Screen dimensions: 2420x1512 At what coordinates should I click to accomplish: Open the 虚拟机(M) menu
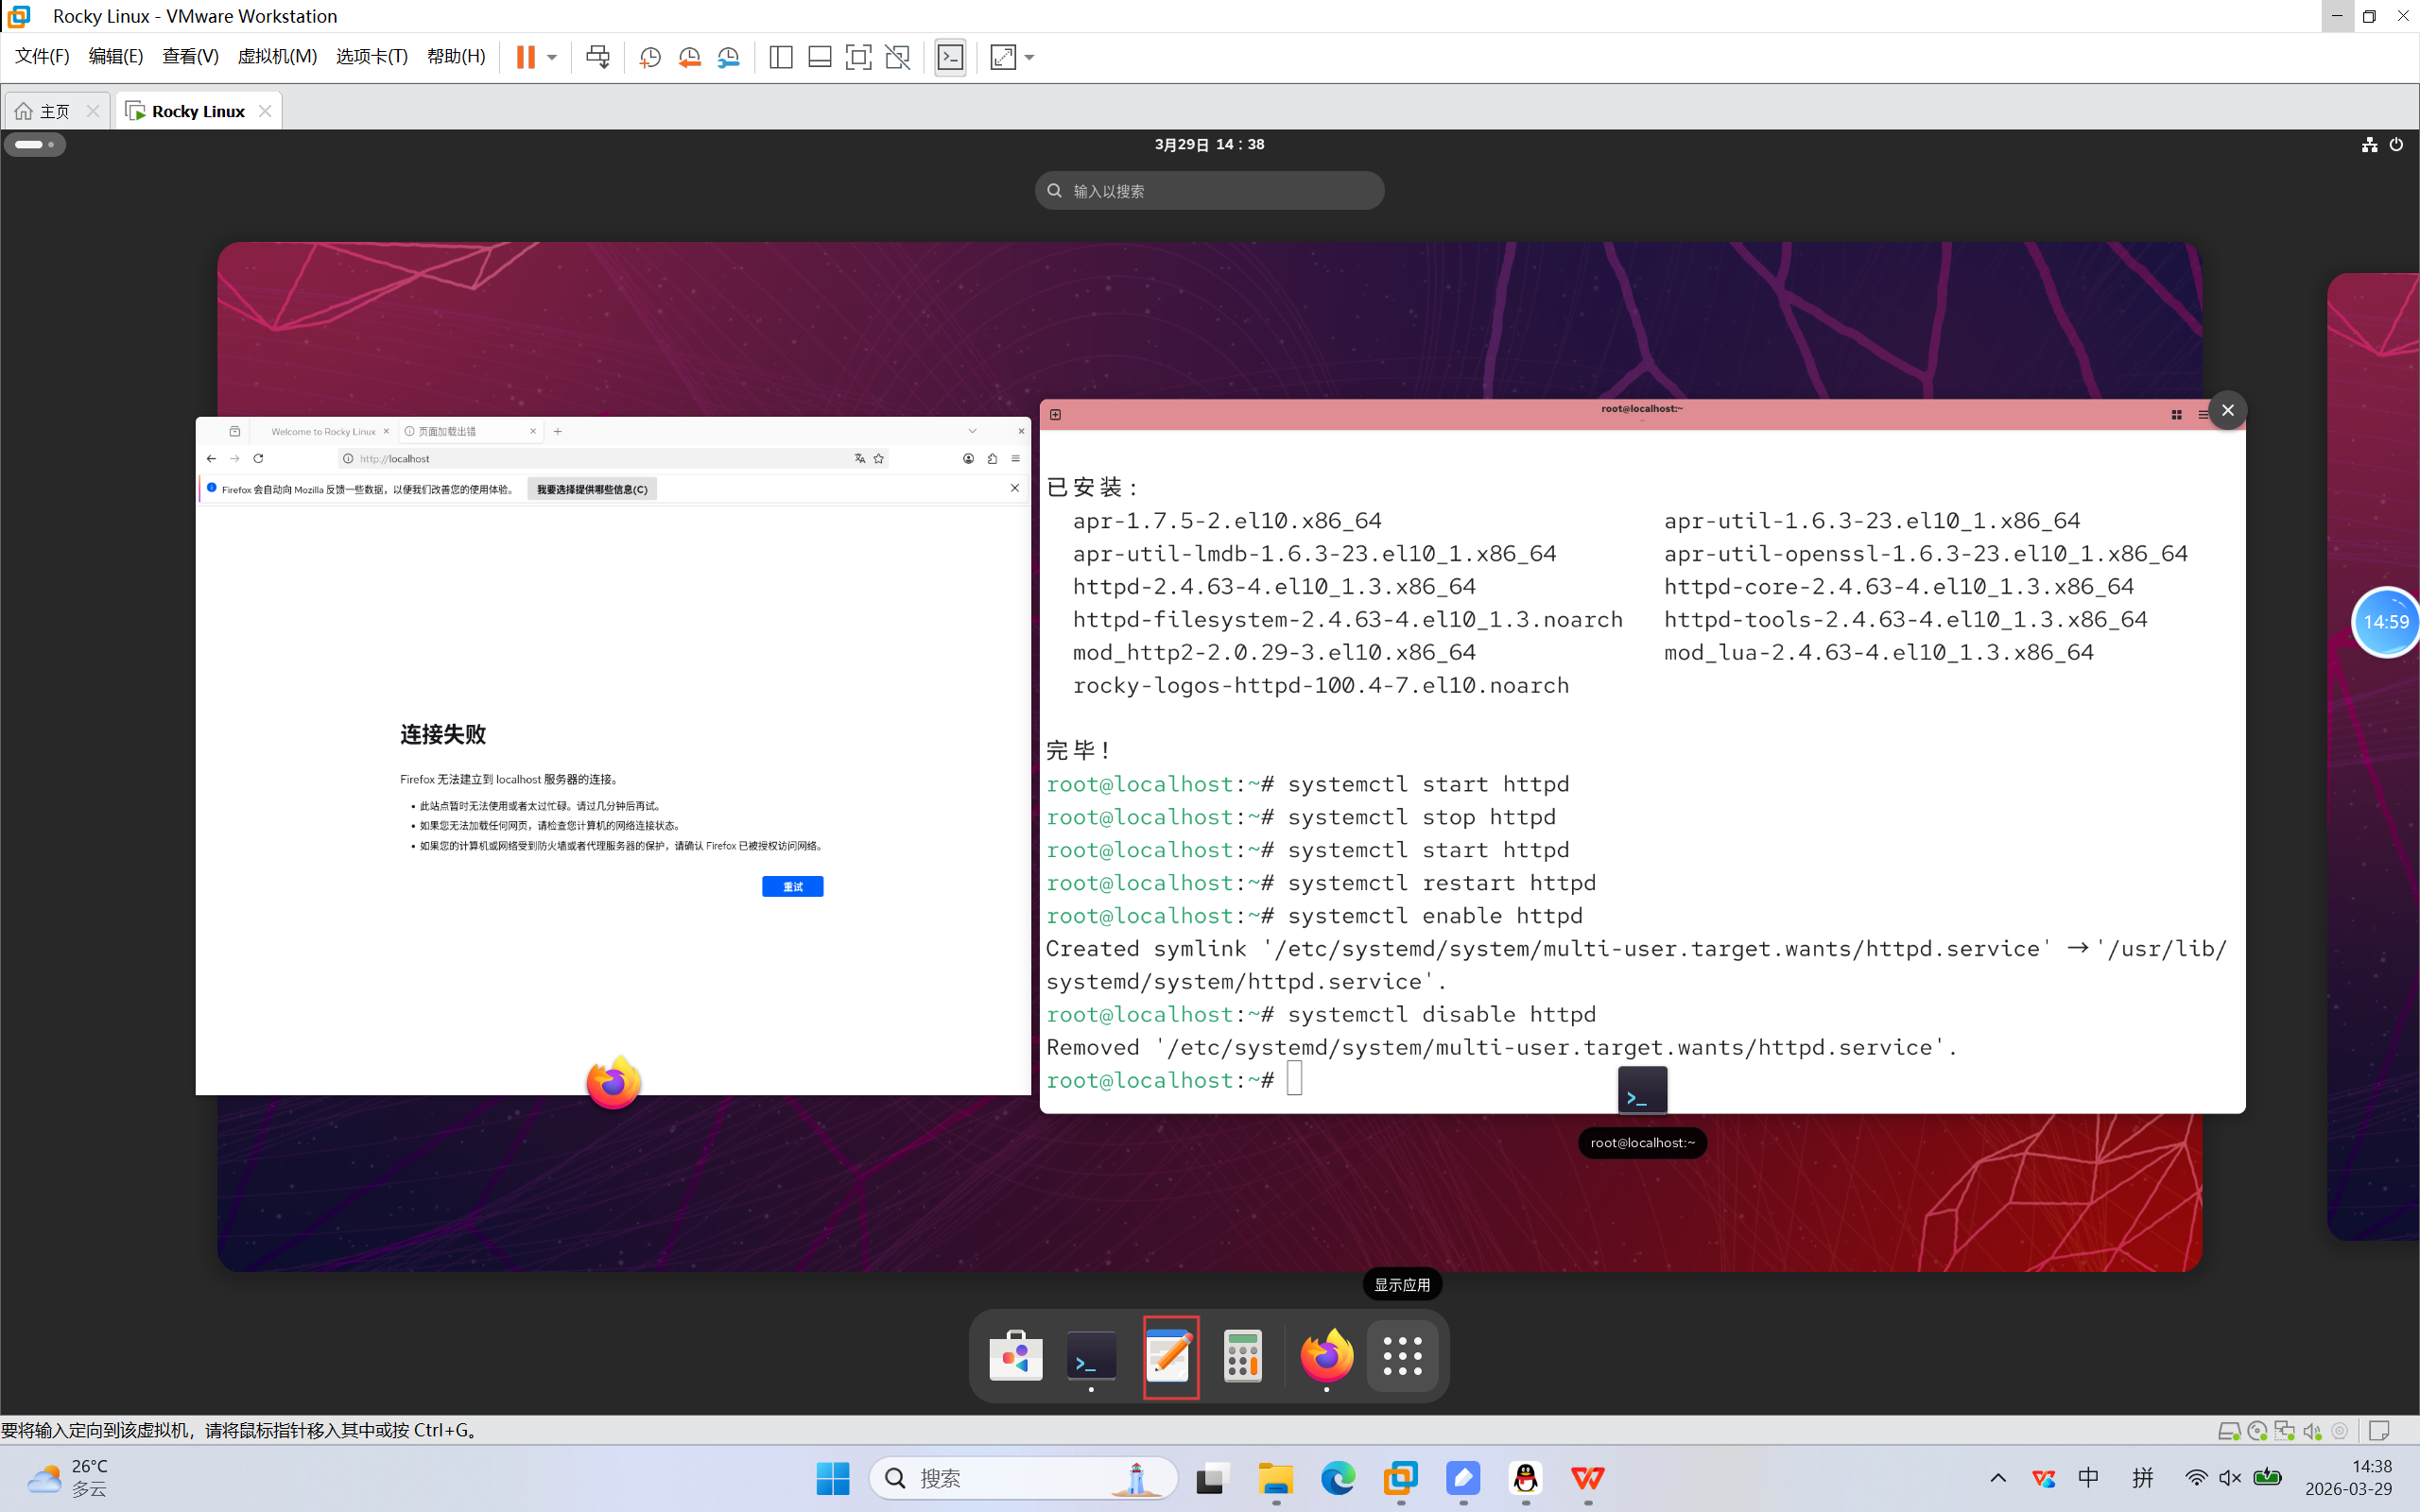click(x=277, y=56)
